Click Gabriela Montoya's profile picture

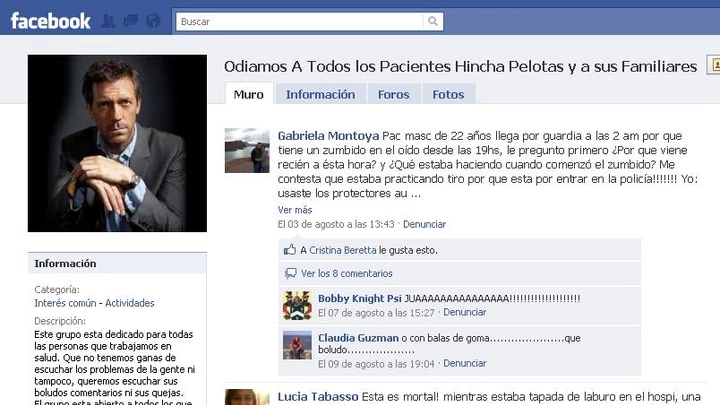(x=246, y=151)
